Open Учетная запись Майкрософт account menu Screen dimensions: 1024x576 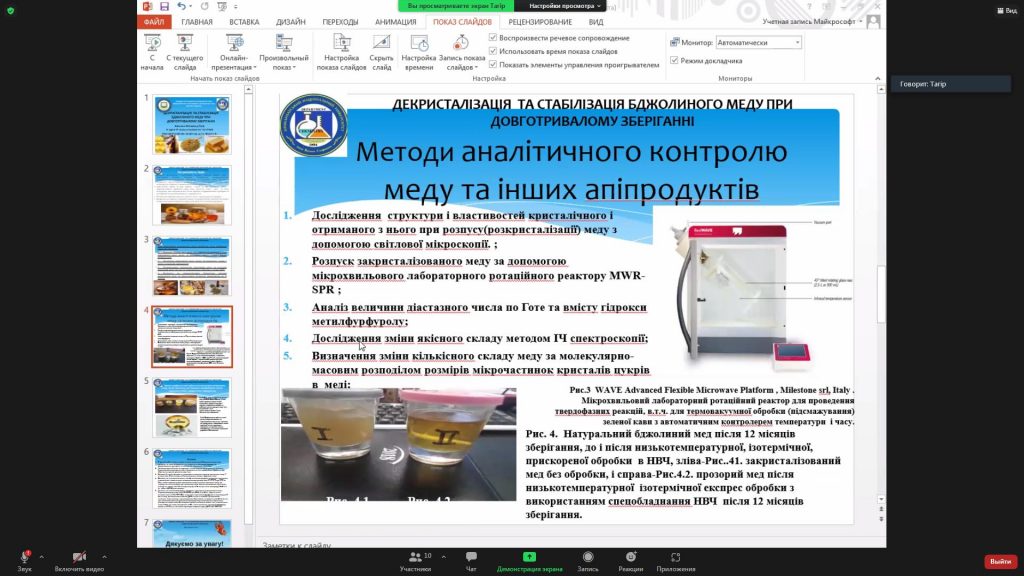pyautogui.click(x=812, y=22)
